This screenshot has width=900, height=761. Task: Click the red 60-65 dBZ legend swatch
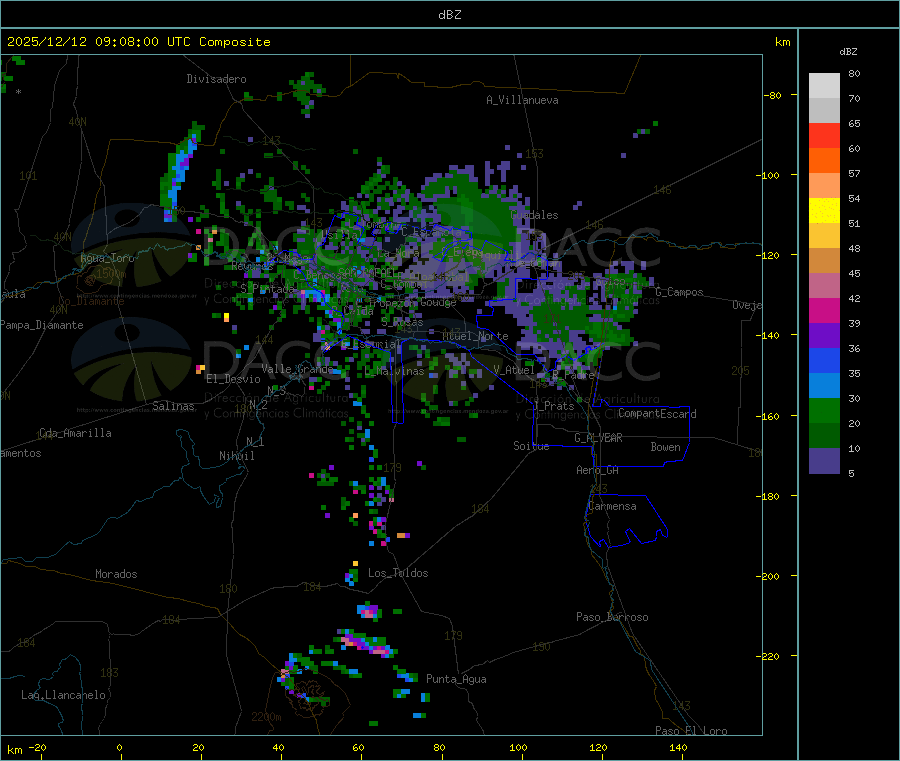[x=824, y=136]
